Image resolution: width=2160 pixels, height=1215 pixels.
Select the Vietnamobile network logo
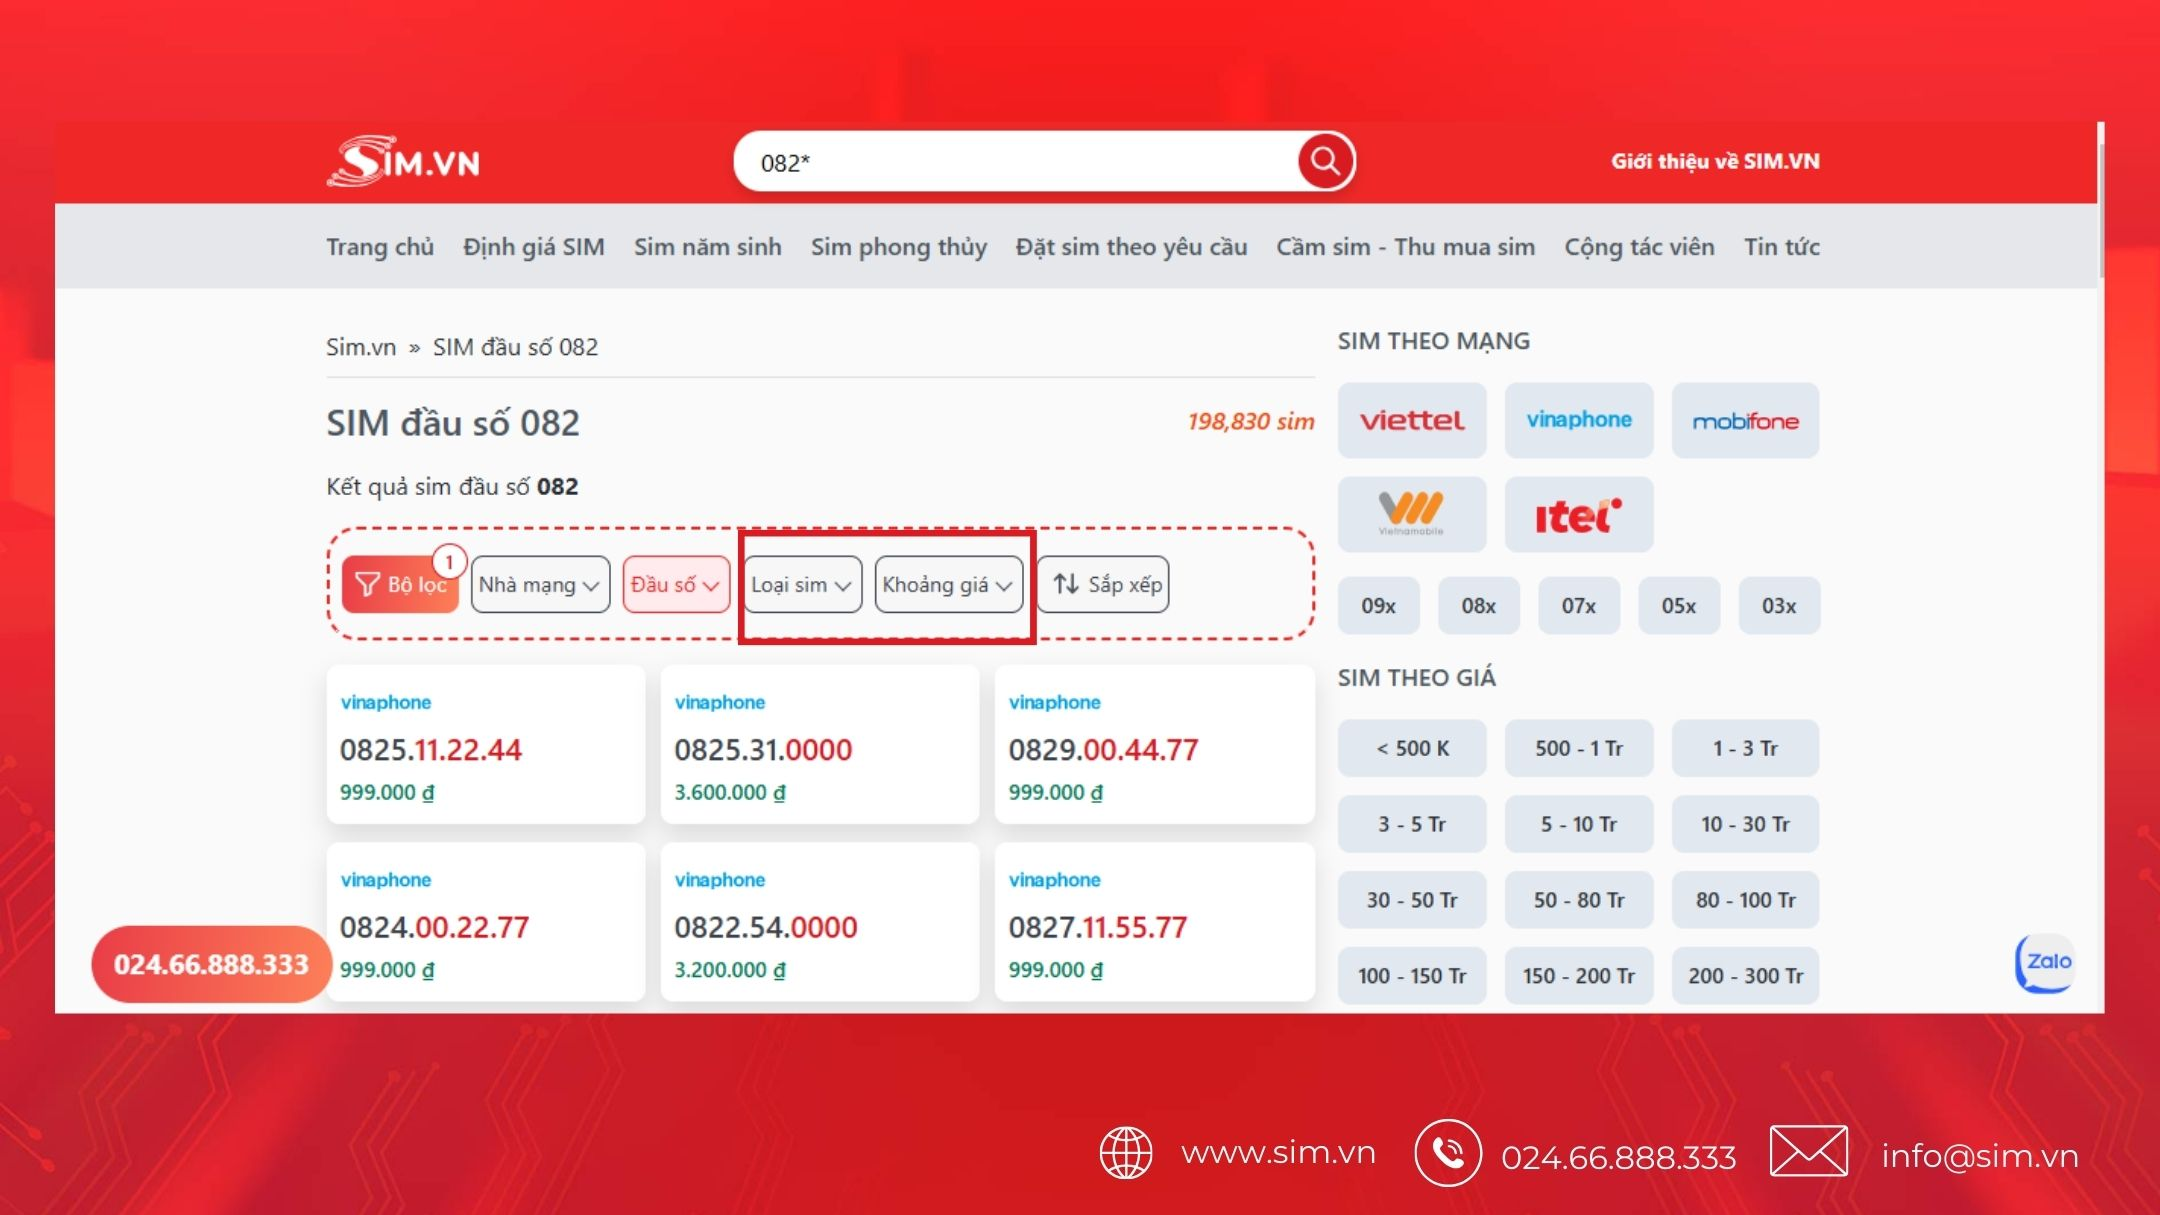coord(1411,514)
